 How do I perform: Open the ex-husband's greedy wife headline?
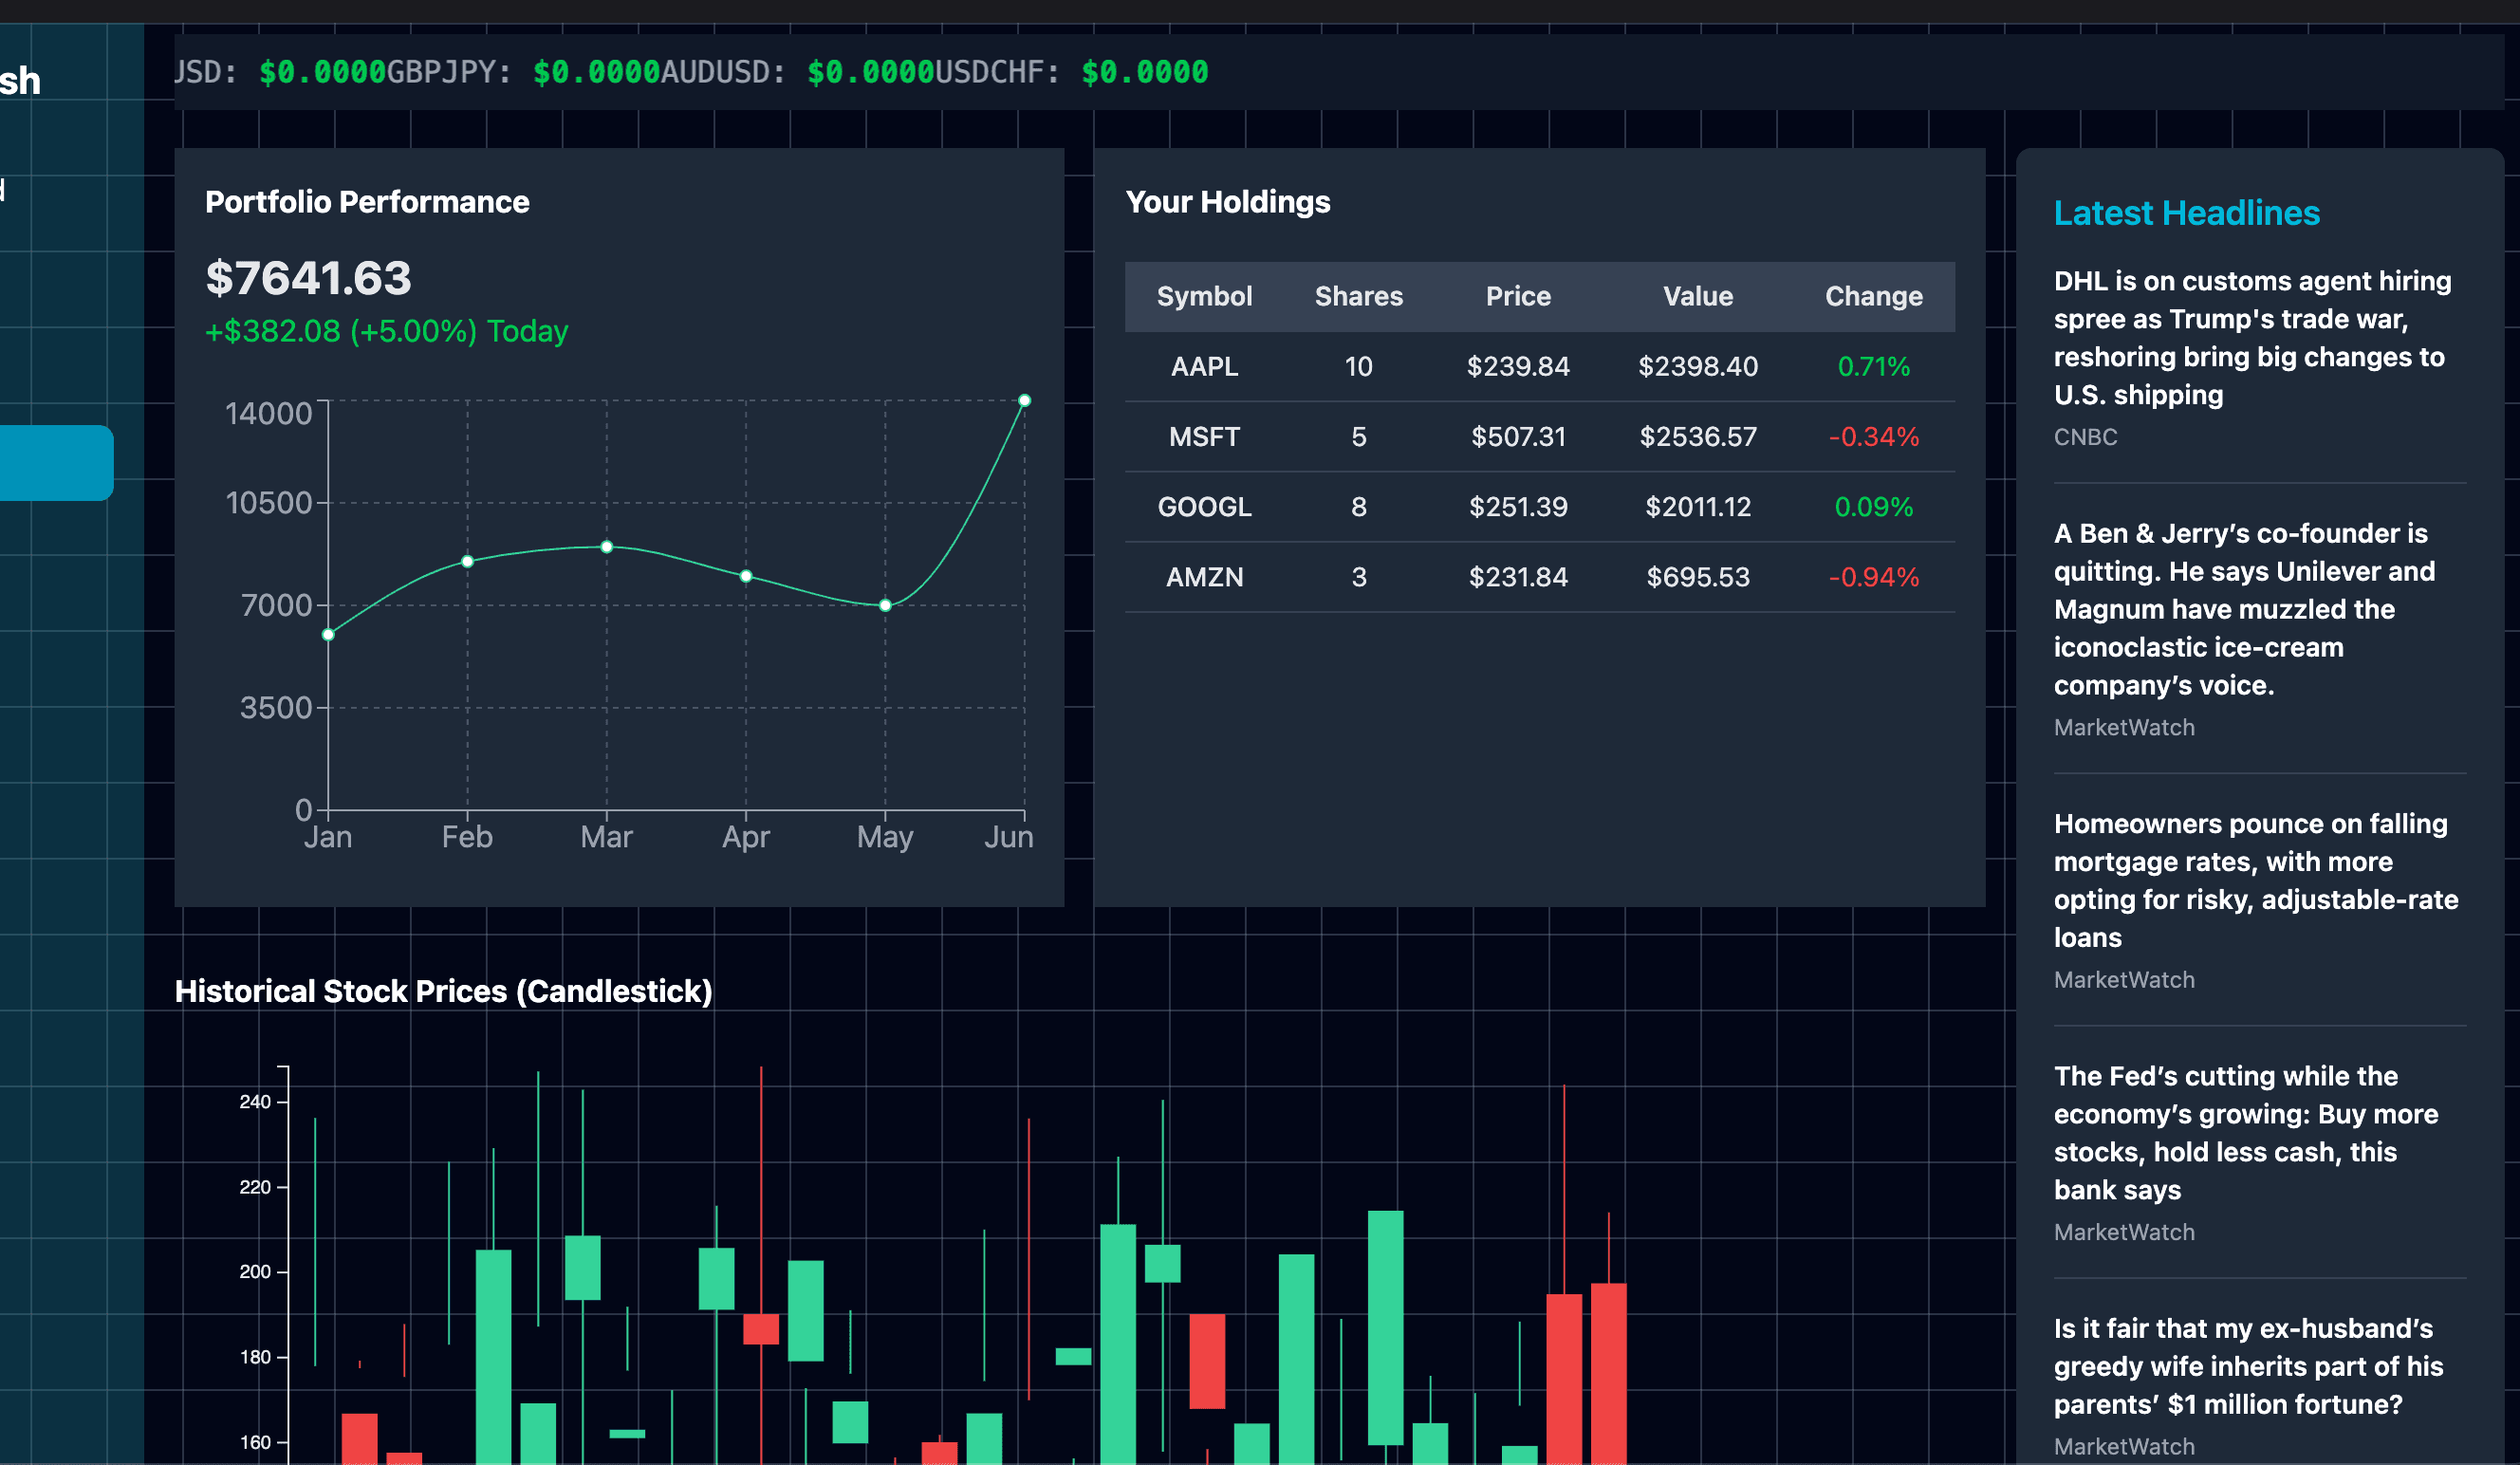[x=2248, y=1366]
